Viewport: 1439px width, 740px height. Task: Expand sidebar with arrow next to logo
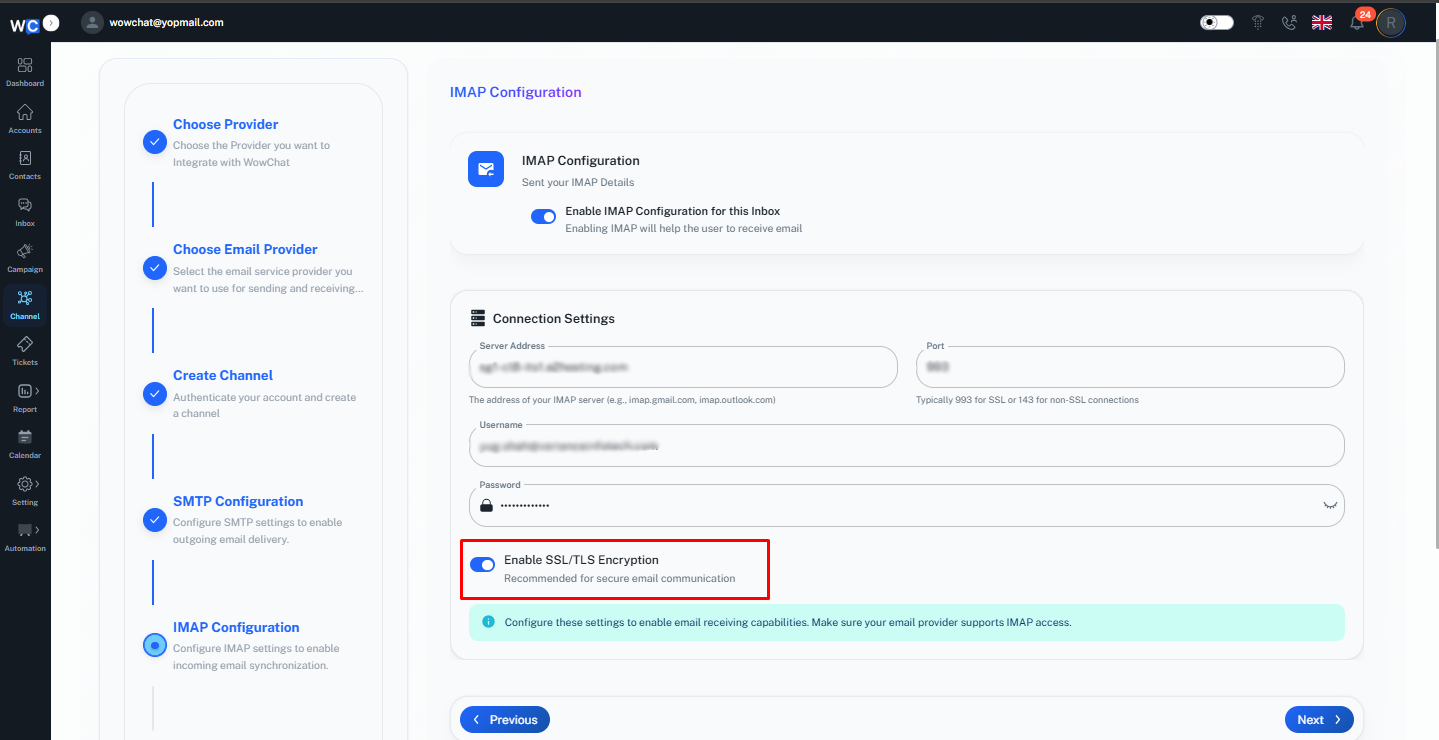click(51, 22)
